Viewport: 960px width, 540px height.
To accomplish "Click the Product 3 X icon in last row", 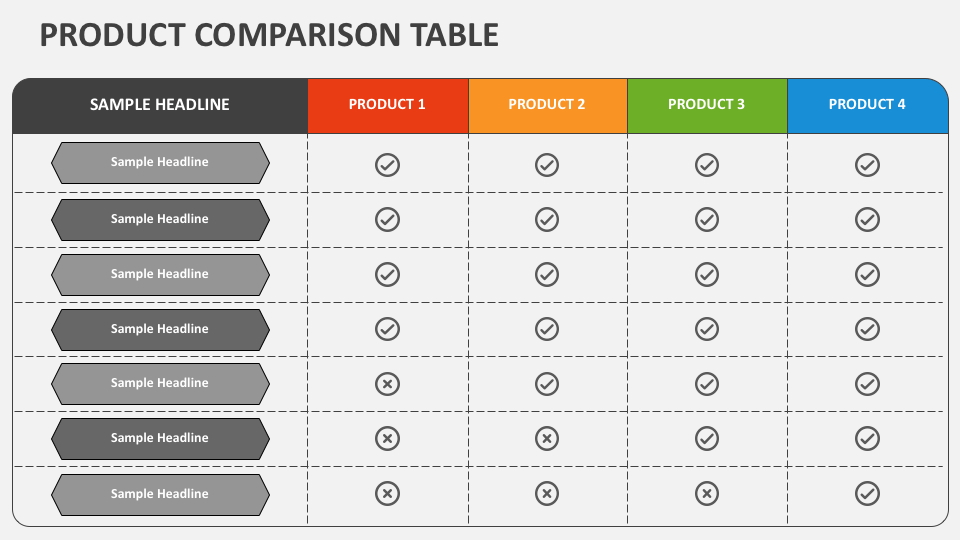I will (x=707, y=493).
